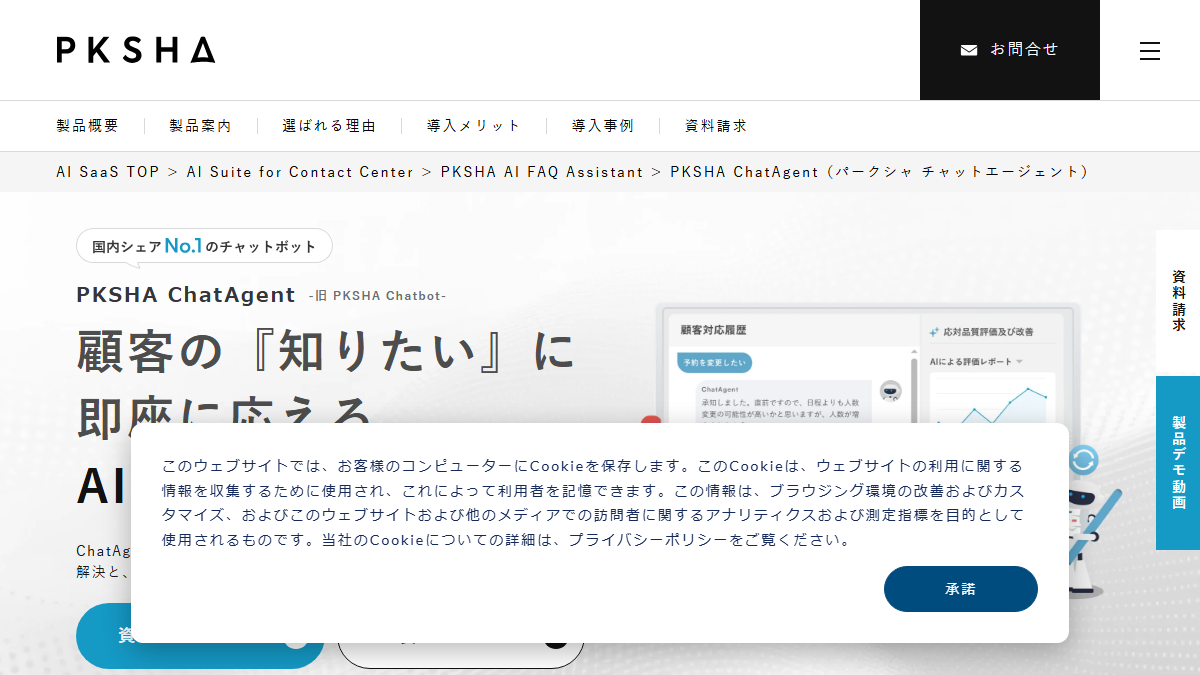The width and height of the screenshot is (1200, 675).
Task: Click the 旧 PKSHA Chatbot subtitle text
Action: click(x=378, y=296)
